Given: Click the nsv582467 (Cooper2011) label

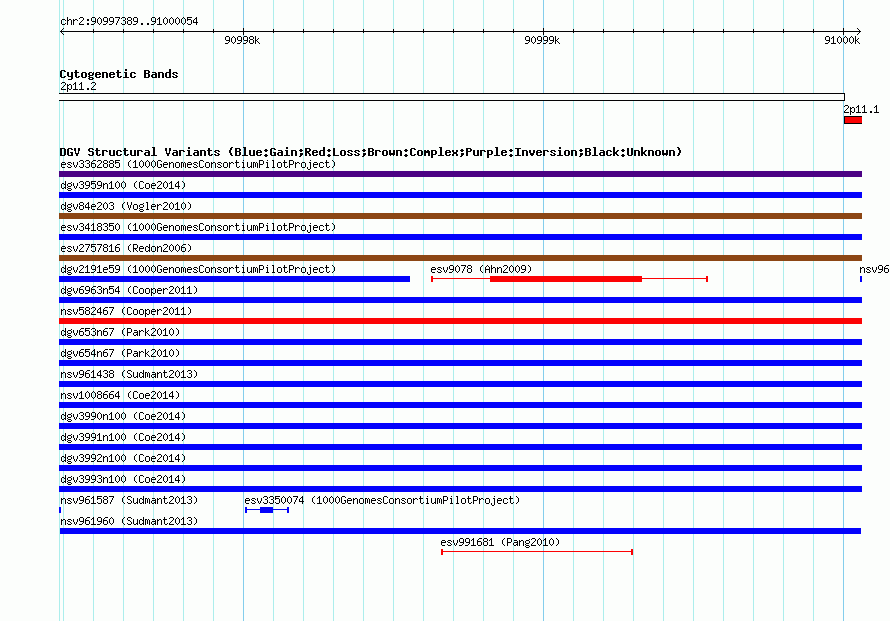Looking at the screenshot, I should 126,311.
